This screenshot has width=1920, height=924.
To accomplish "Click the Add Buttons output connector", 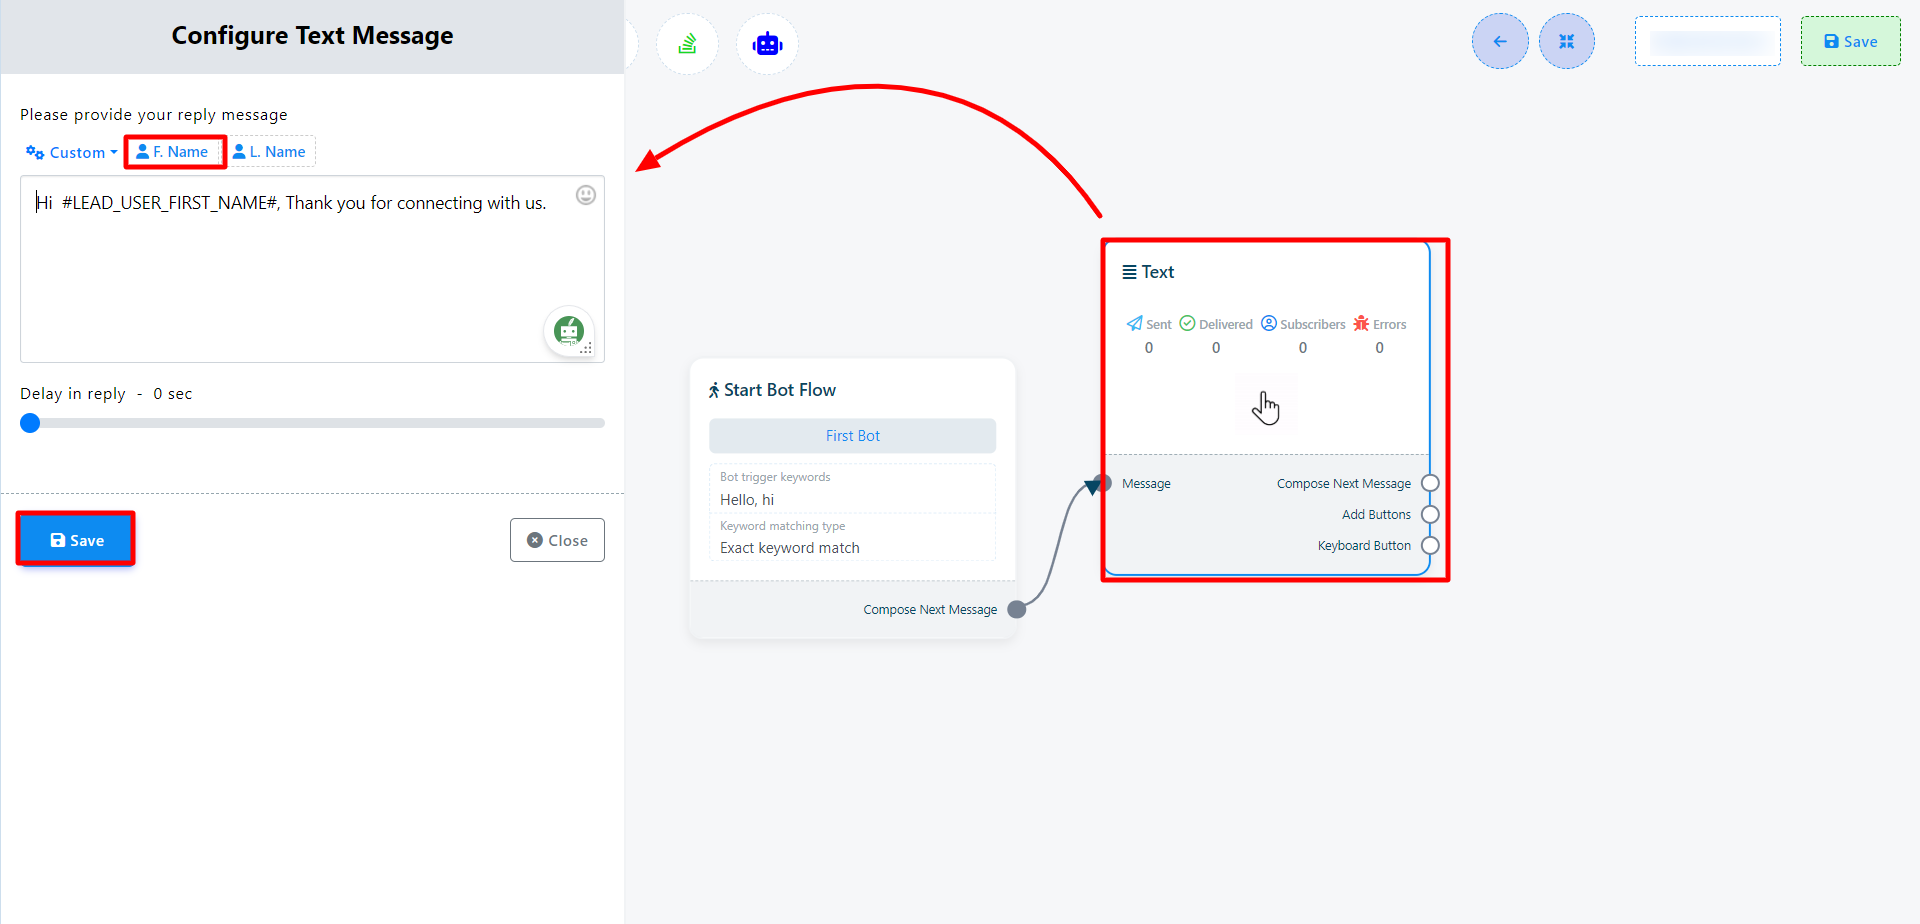I will click(x=1430, y=514).
